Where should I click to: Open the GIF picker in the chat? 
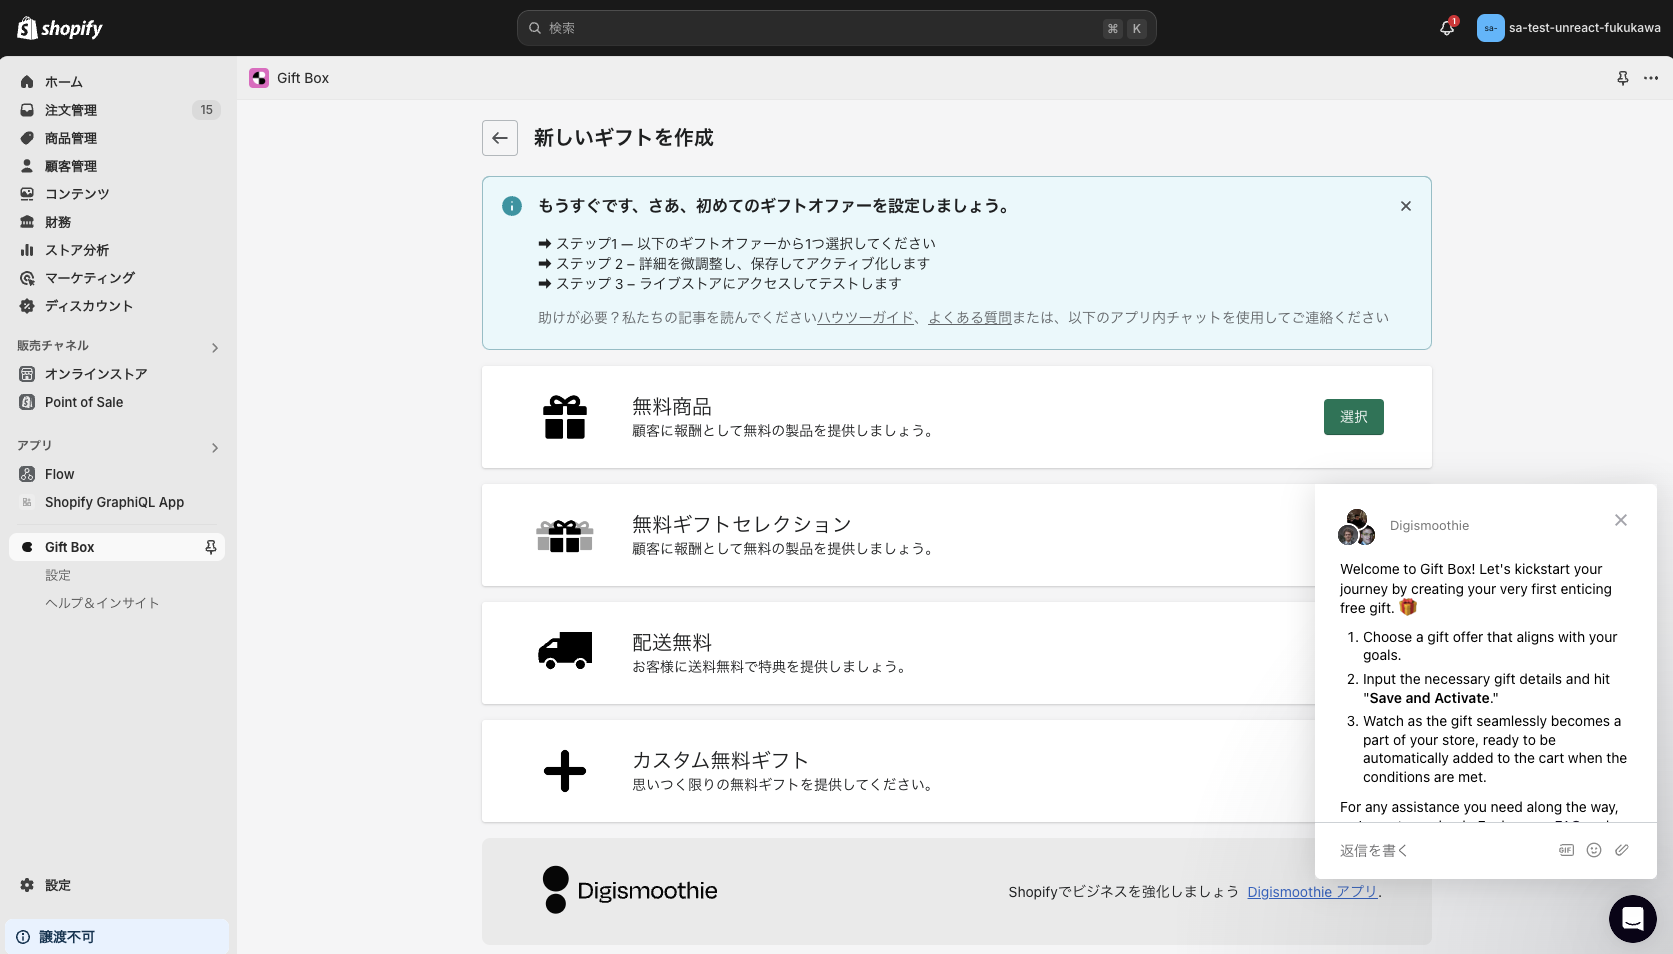pyautogui.click(x=1565, y=850)
